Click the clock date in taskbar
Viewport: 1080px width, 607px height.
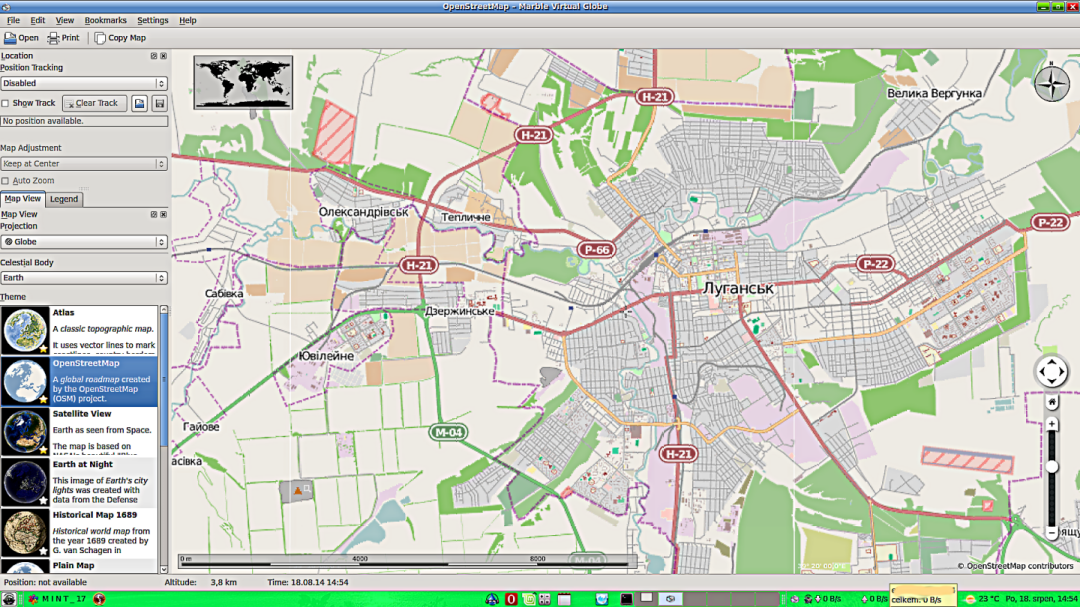[x=1041, y=599]
